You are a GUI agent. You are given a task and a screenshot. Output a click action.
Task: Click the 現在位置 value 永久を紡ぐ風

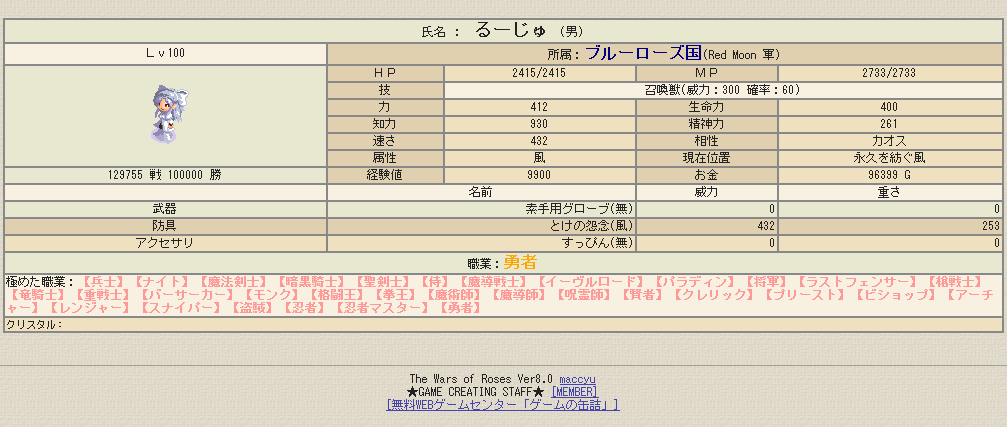point(889,157)
